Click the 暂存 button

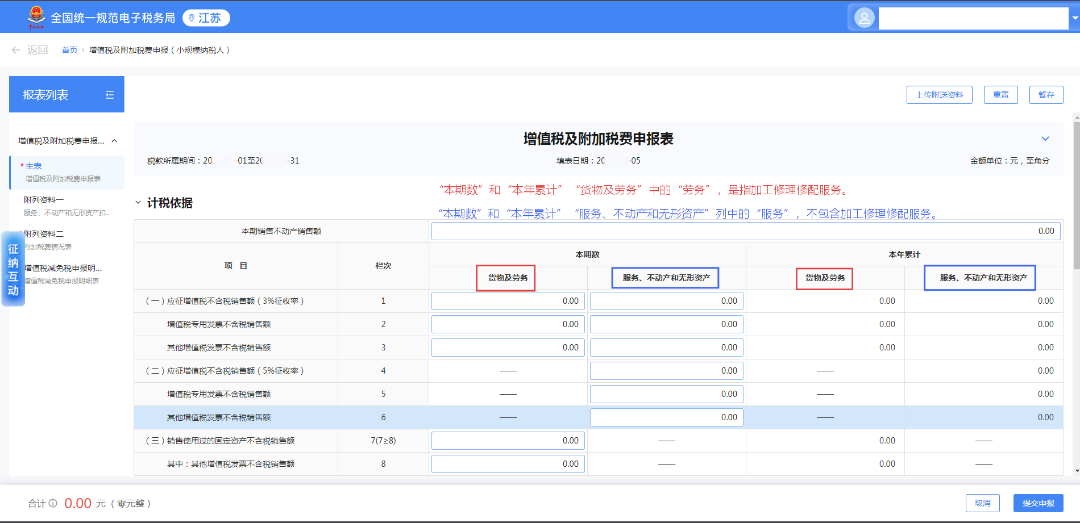(1046, 95)
